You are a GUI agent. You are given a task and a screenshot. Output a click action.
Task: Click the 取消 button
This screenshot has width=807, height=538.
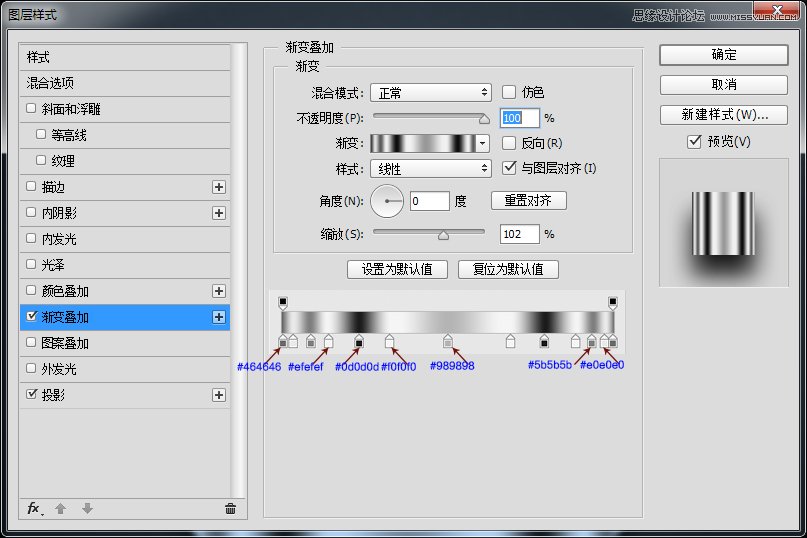[x=724, y=84]
